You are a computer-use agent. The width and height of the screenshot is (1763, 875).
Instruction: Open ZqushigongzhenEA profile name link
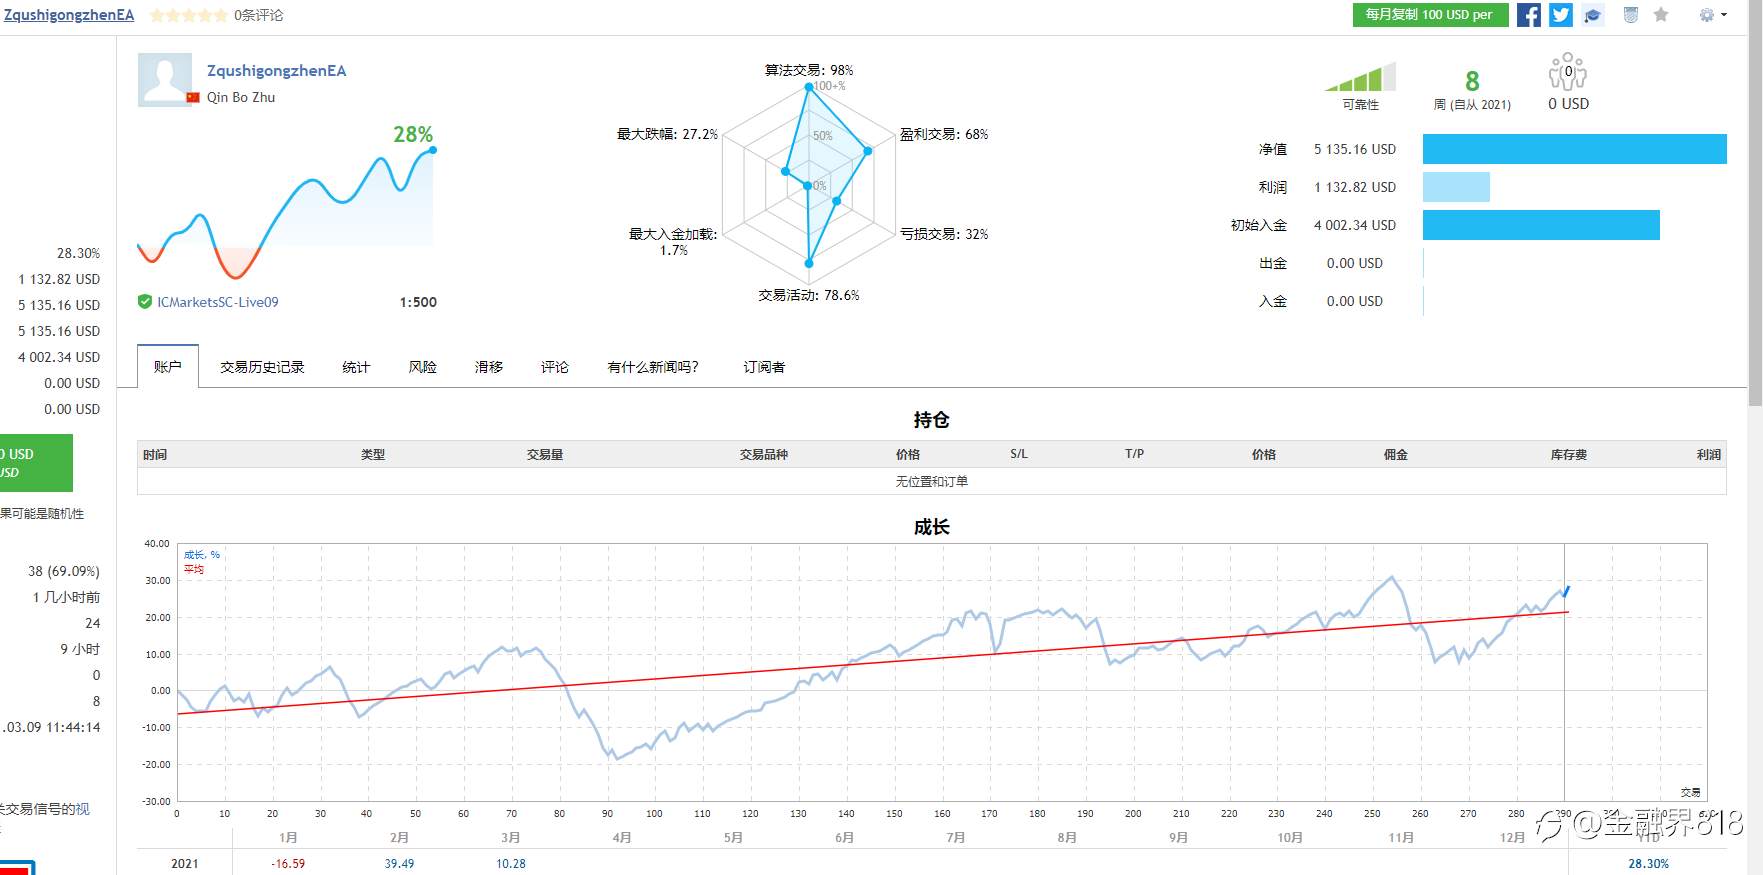coord(276,71)
